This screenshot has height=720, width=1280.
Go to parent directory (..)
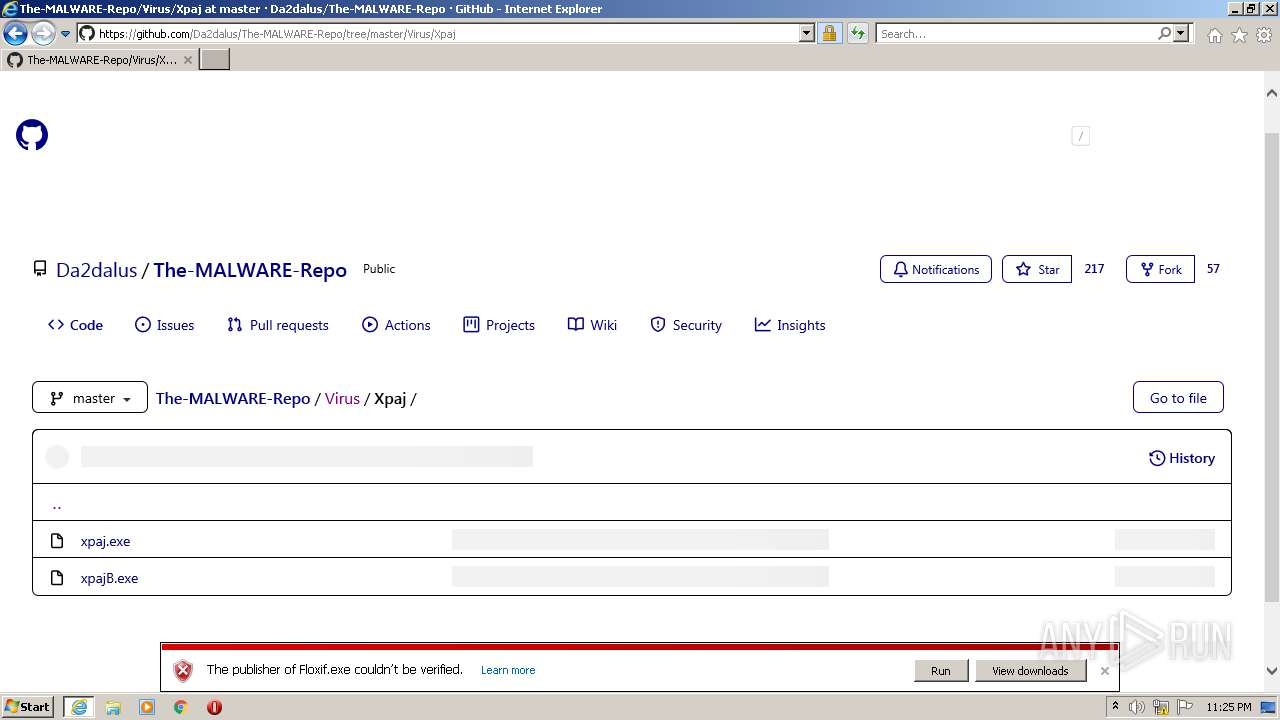coord(56,504)
